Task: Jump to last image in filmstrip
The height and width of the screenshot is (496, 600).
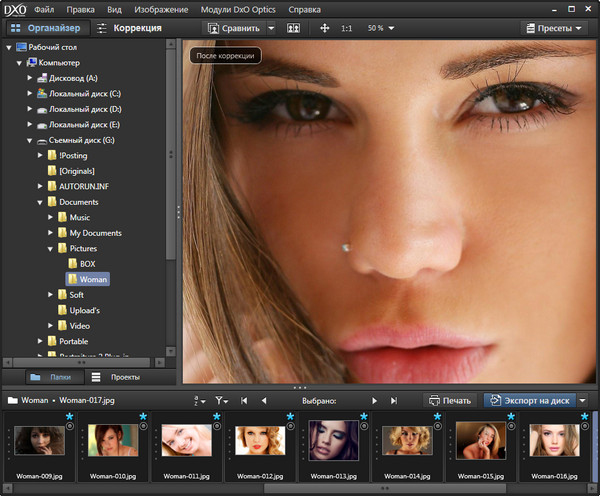Action: pos(394,400)
